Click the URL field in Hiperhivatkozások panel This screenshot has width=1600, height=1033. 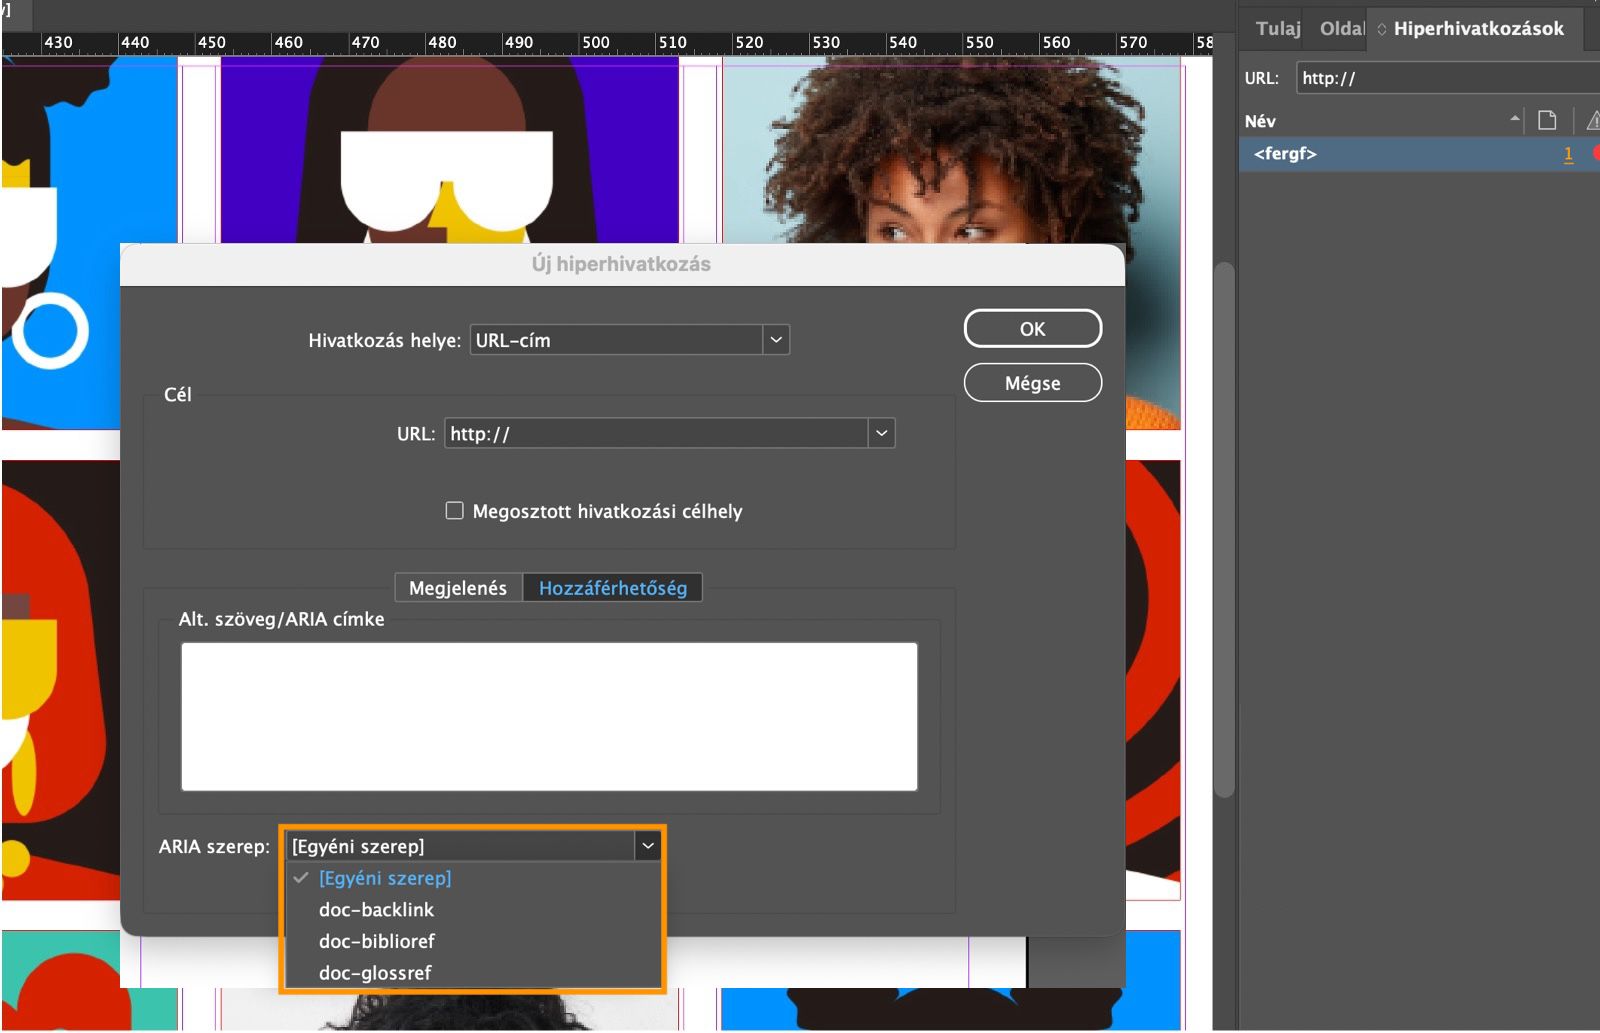[1448, 78]
